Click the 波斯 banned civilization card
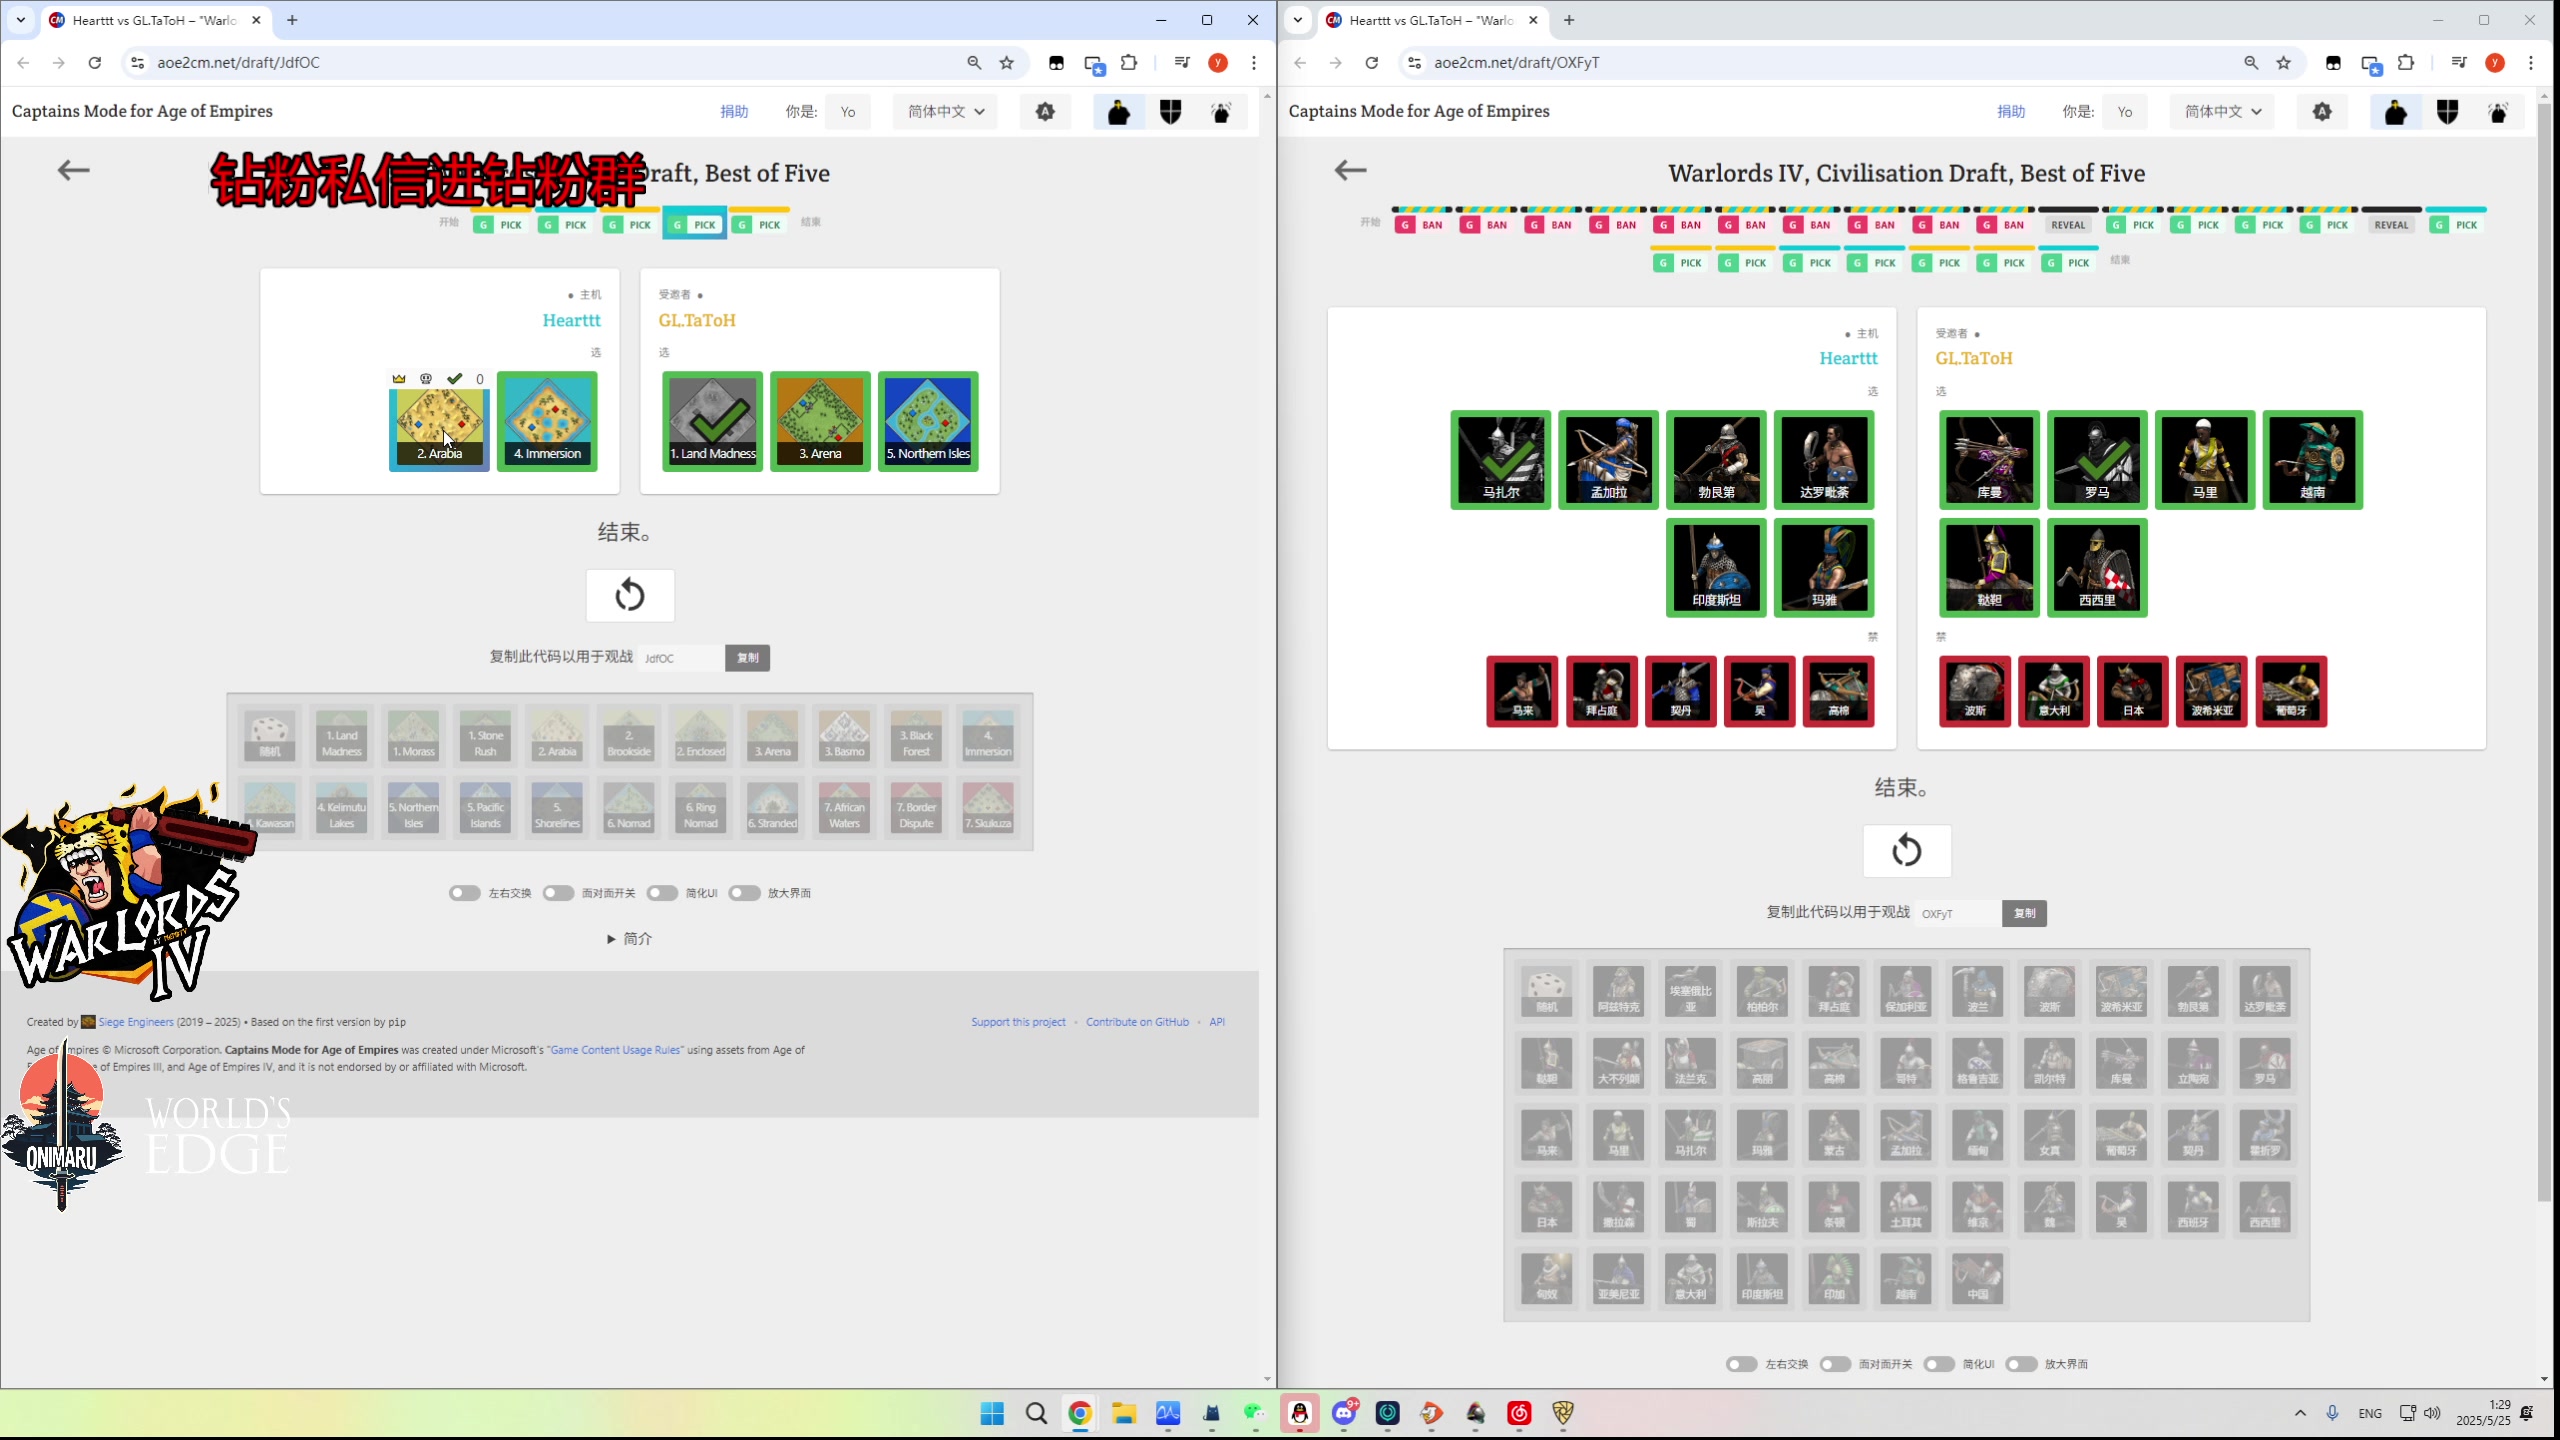The width and height of the screenshot is (2560, 1440). click(x=1975, y=691)
